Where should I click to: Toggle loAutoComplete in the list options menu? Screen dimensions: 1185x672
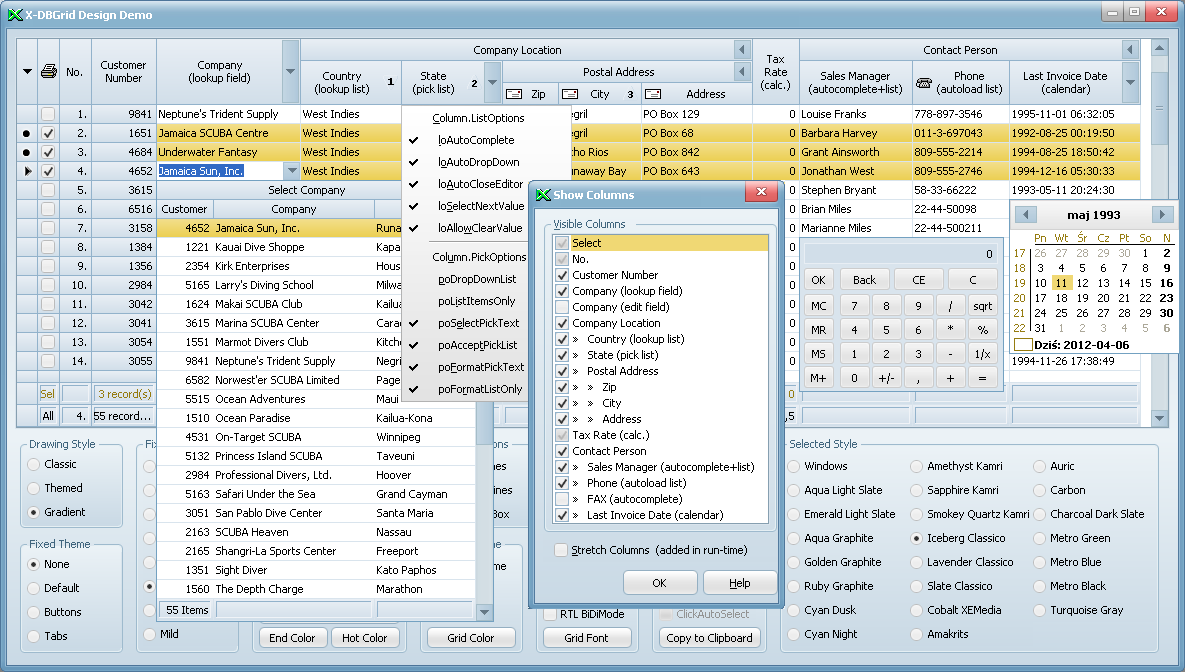click(x=476, y=140)
